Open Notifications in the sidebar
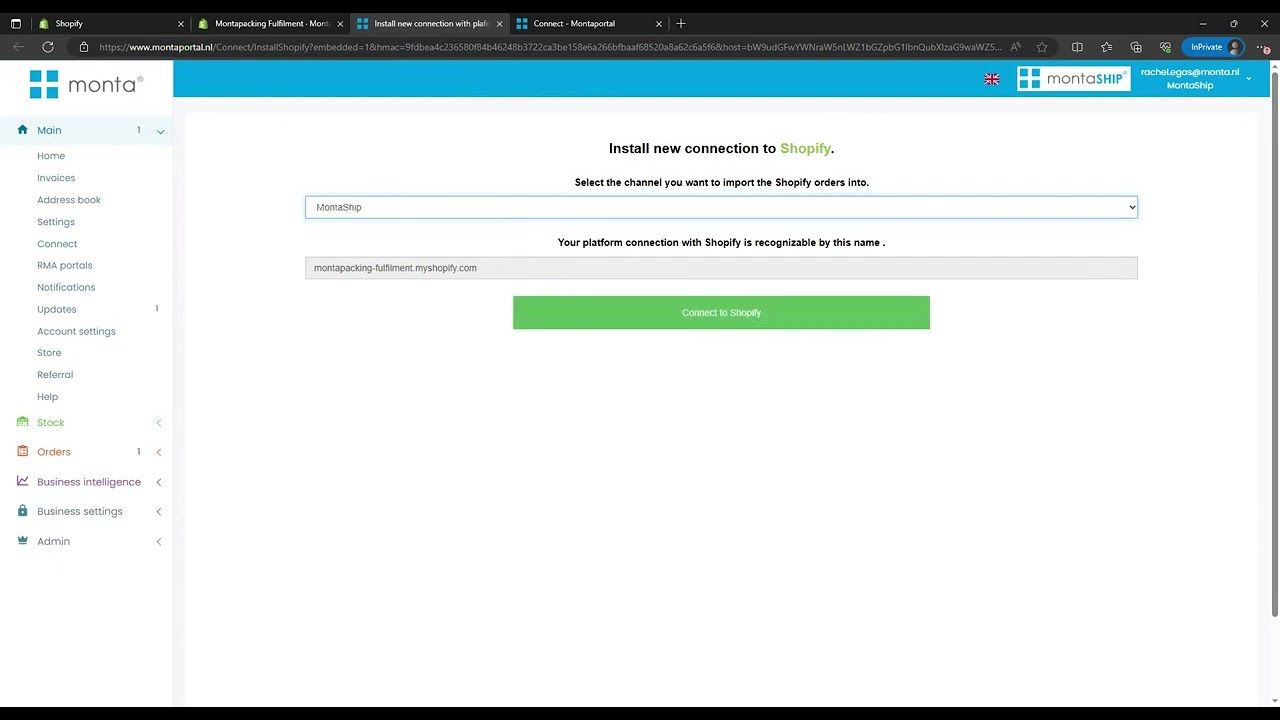Viewport: 1280px width, 720px height. coord(66,287)
